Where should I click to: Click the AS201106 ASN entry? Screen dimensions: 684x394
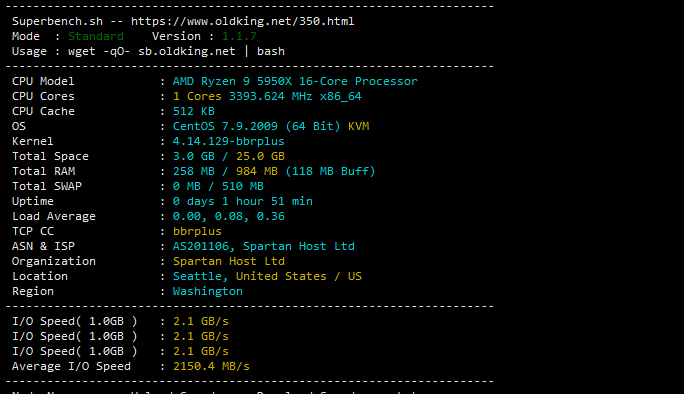(201, 247)
